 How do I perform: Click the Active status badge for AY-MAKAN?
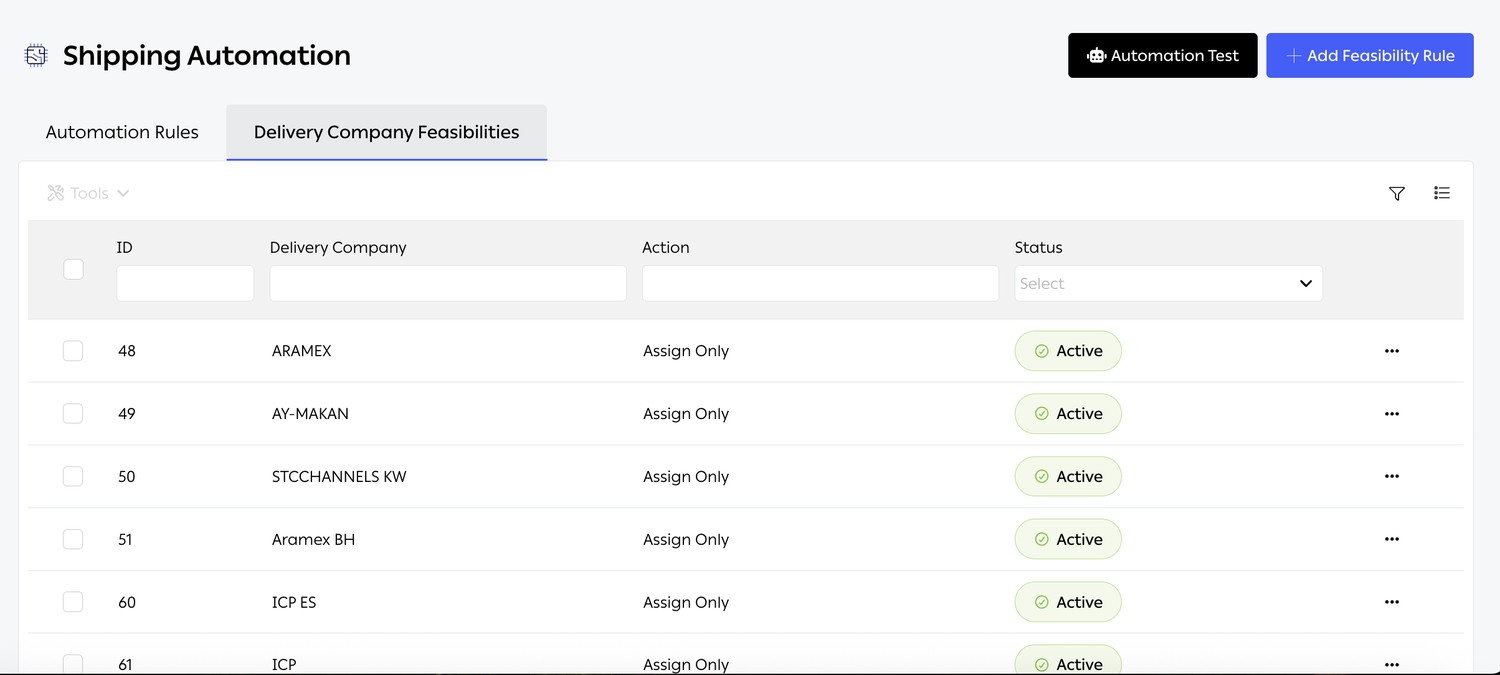(x=1068, y=414)
